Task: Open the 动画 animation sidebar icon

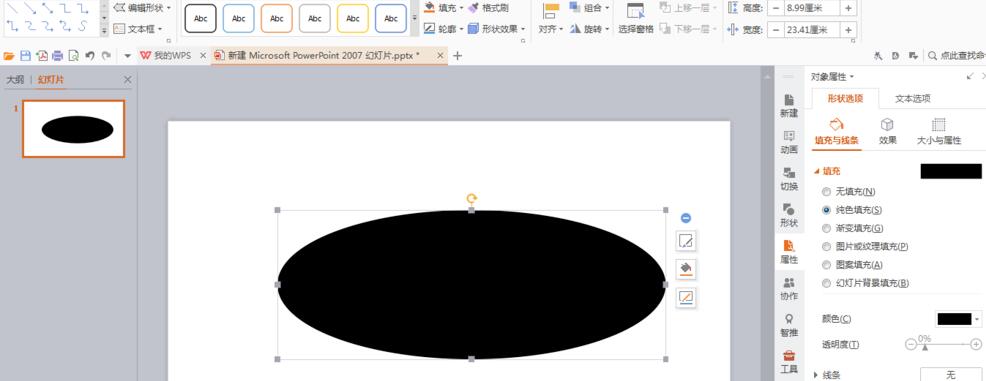Action: click(789, 142)
